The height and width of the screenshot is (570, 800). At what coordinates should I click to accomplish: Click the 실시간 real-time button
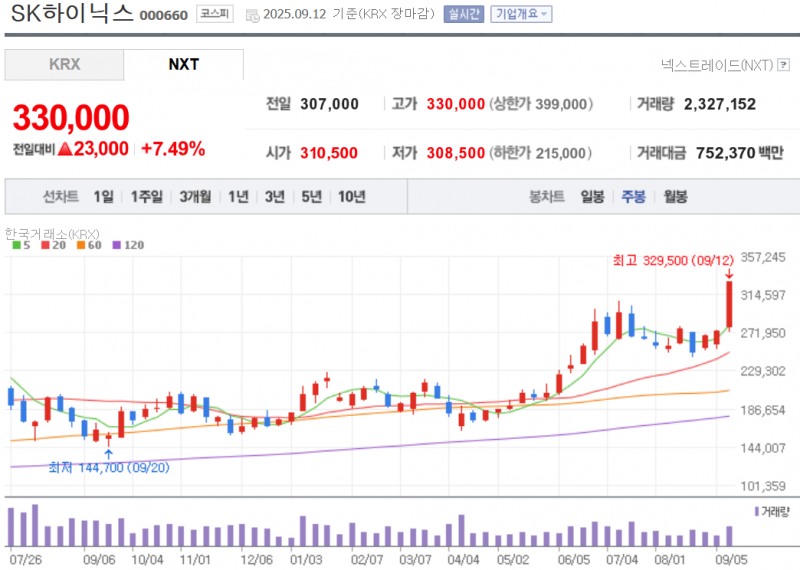(464, 14)
